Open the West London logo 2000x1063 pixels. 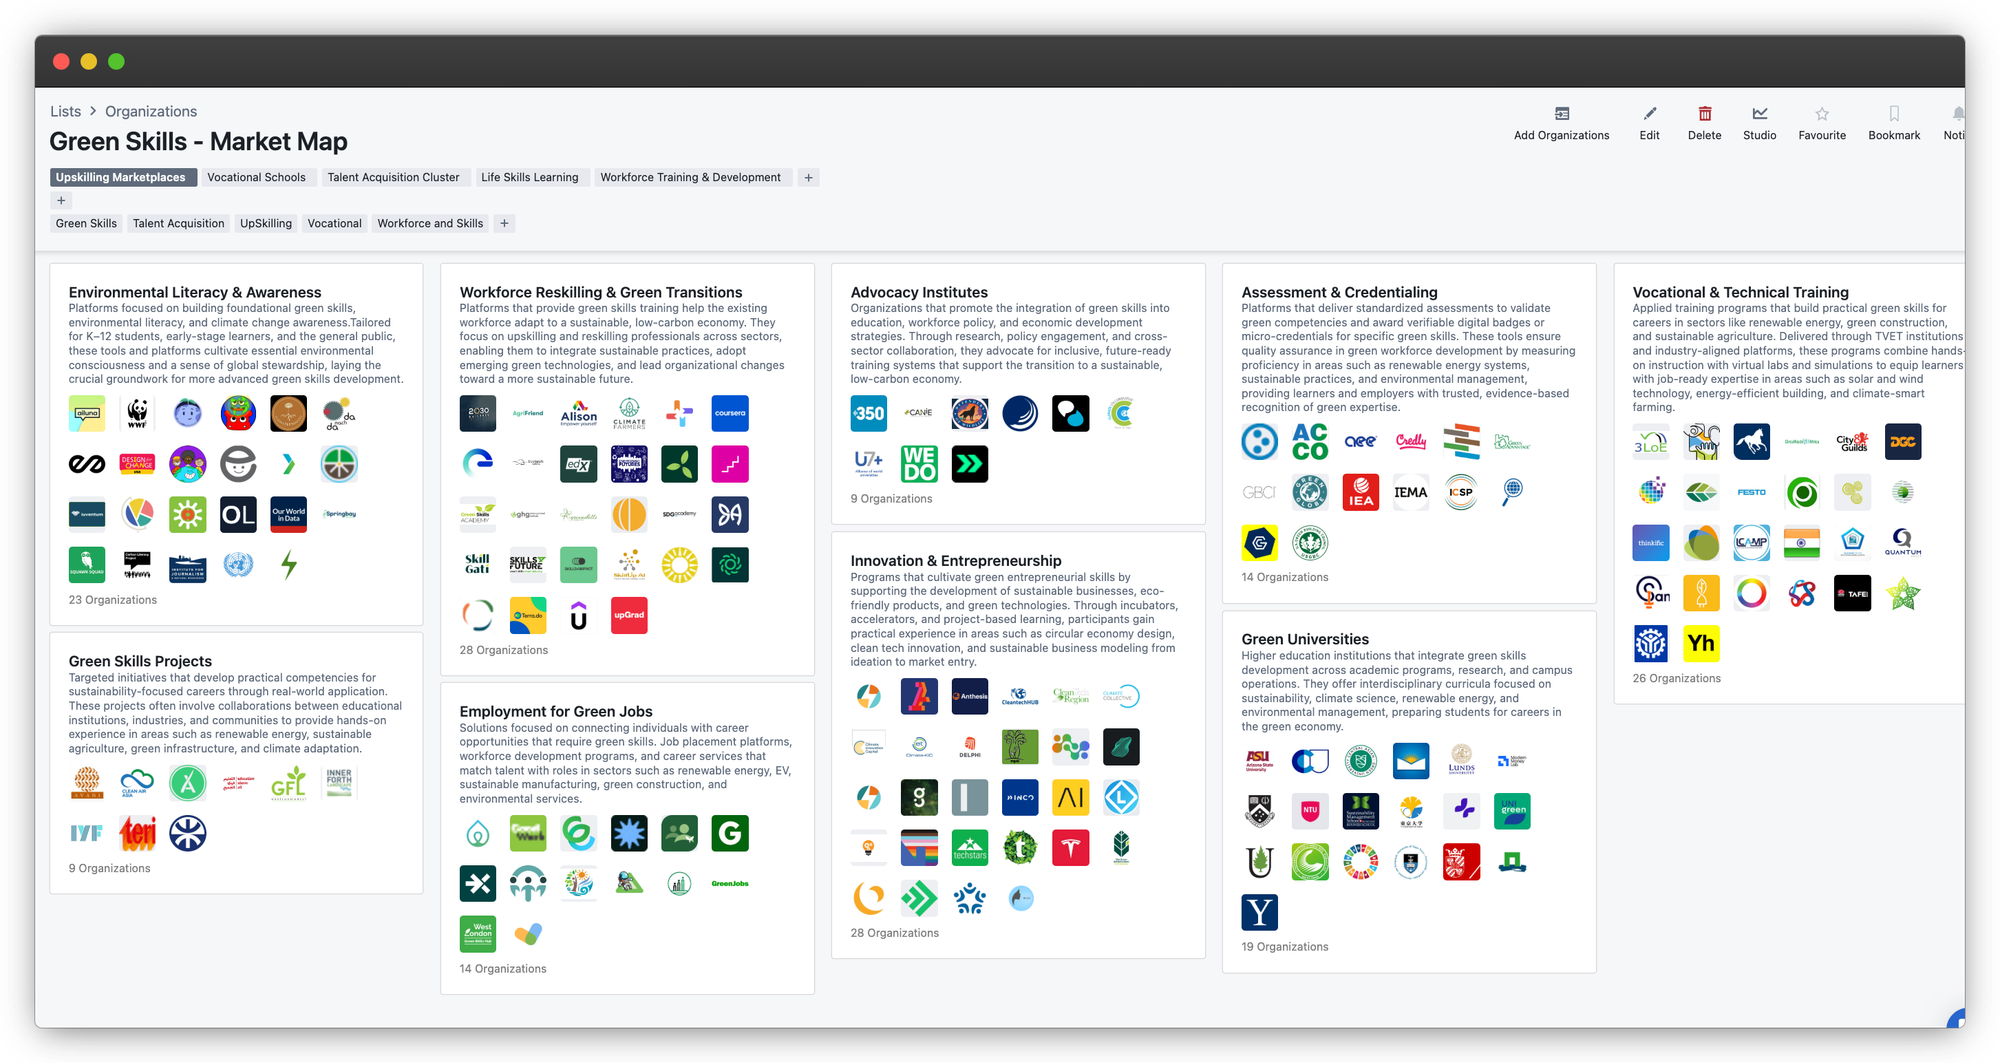coord(478,934)
